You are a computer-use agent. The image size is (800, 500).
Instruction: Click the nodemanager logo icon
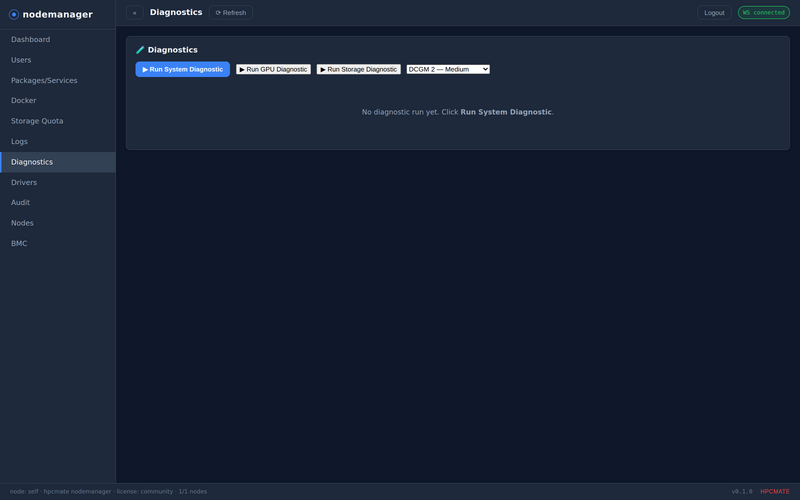tap(14, 14)
